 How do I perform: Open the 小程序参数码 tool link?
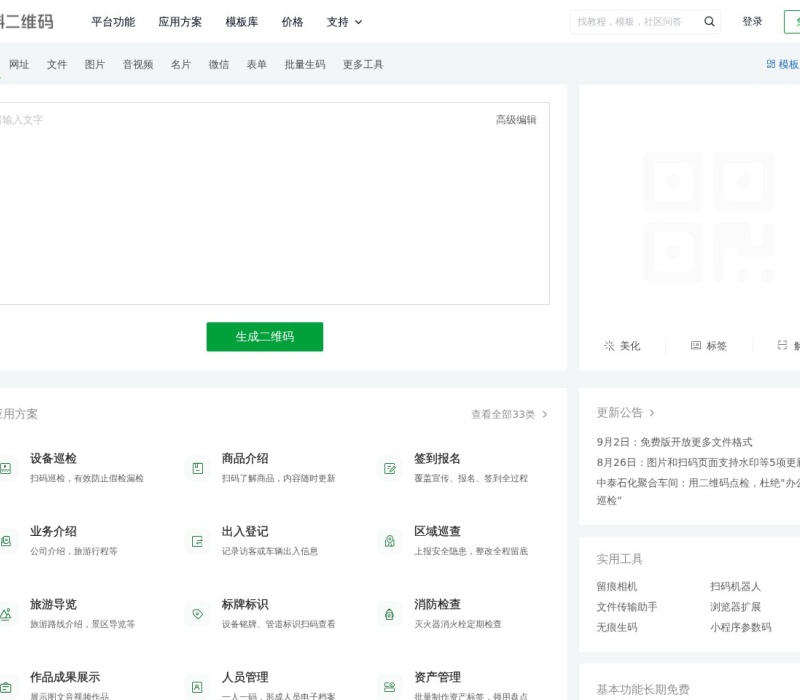pyautogui.click(x=740, y=627)
